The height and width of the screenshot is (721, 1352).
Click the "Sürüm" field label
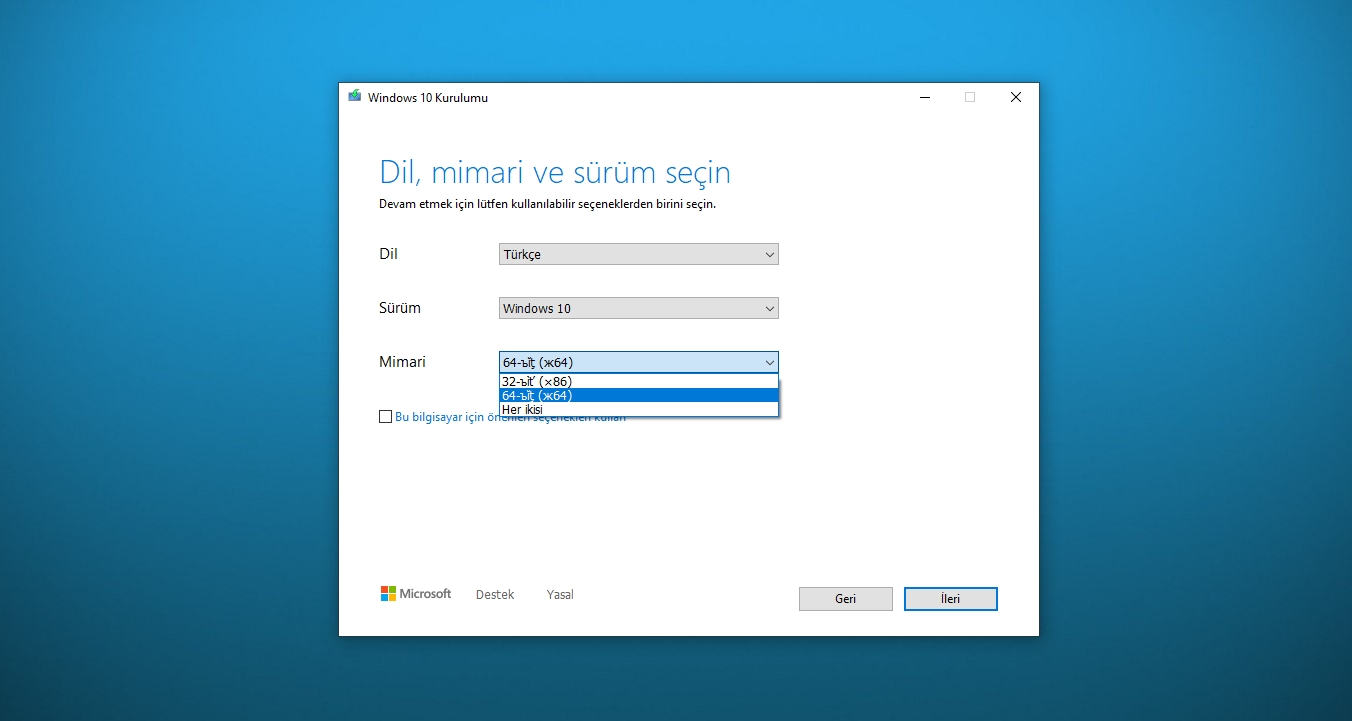point(400,308)
